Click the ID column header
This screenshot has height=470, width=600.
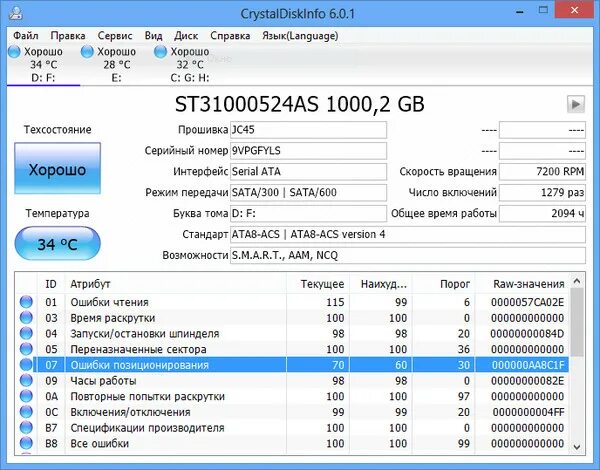(51, 284)
